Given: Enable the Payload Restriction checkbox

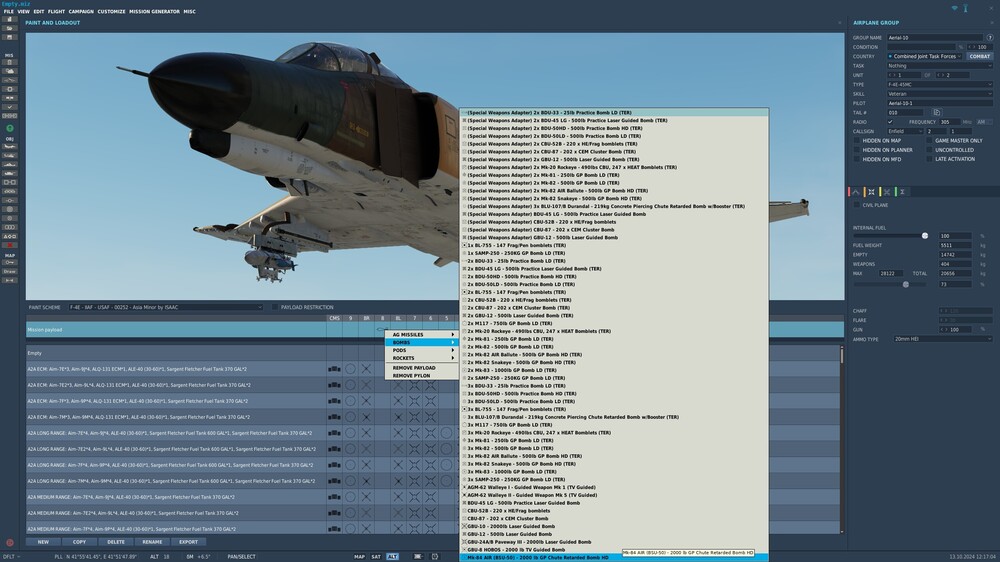Looking at the screenshot, I should (276, 307).
